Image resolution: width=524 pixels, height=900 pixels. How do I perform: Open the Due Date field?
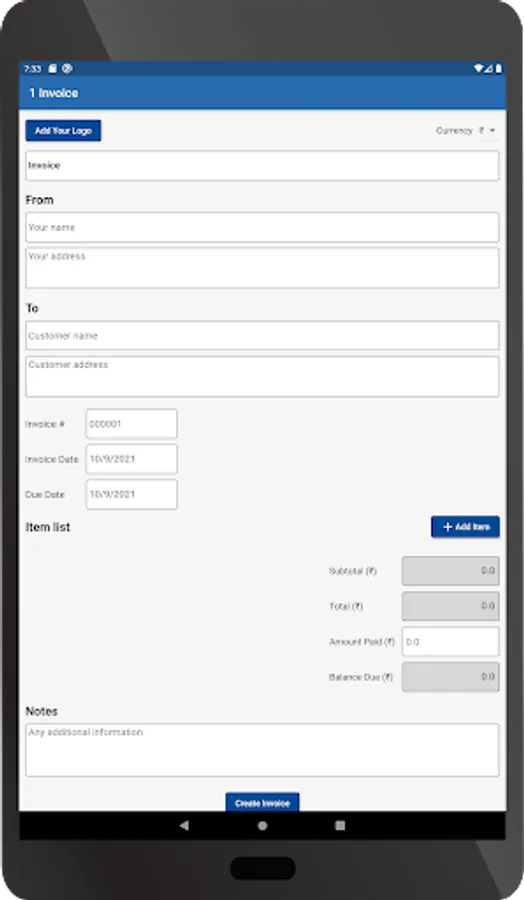(131, 494)
